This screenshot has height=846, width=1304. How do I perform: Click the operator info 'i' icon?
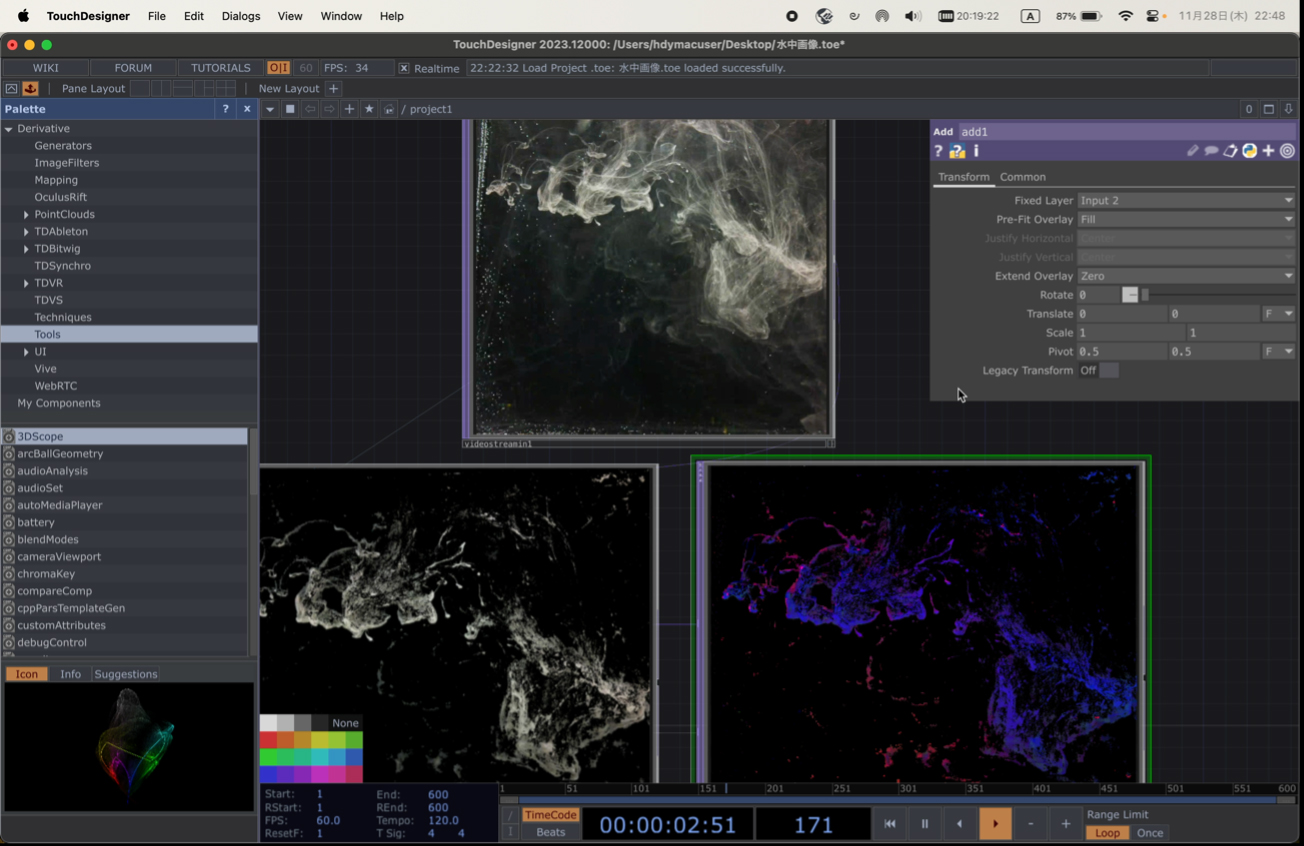point(976,151)
